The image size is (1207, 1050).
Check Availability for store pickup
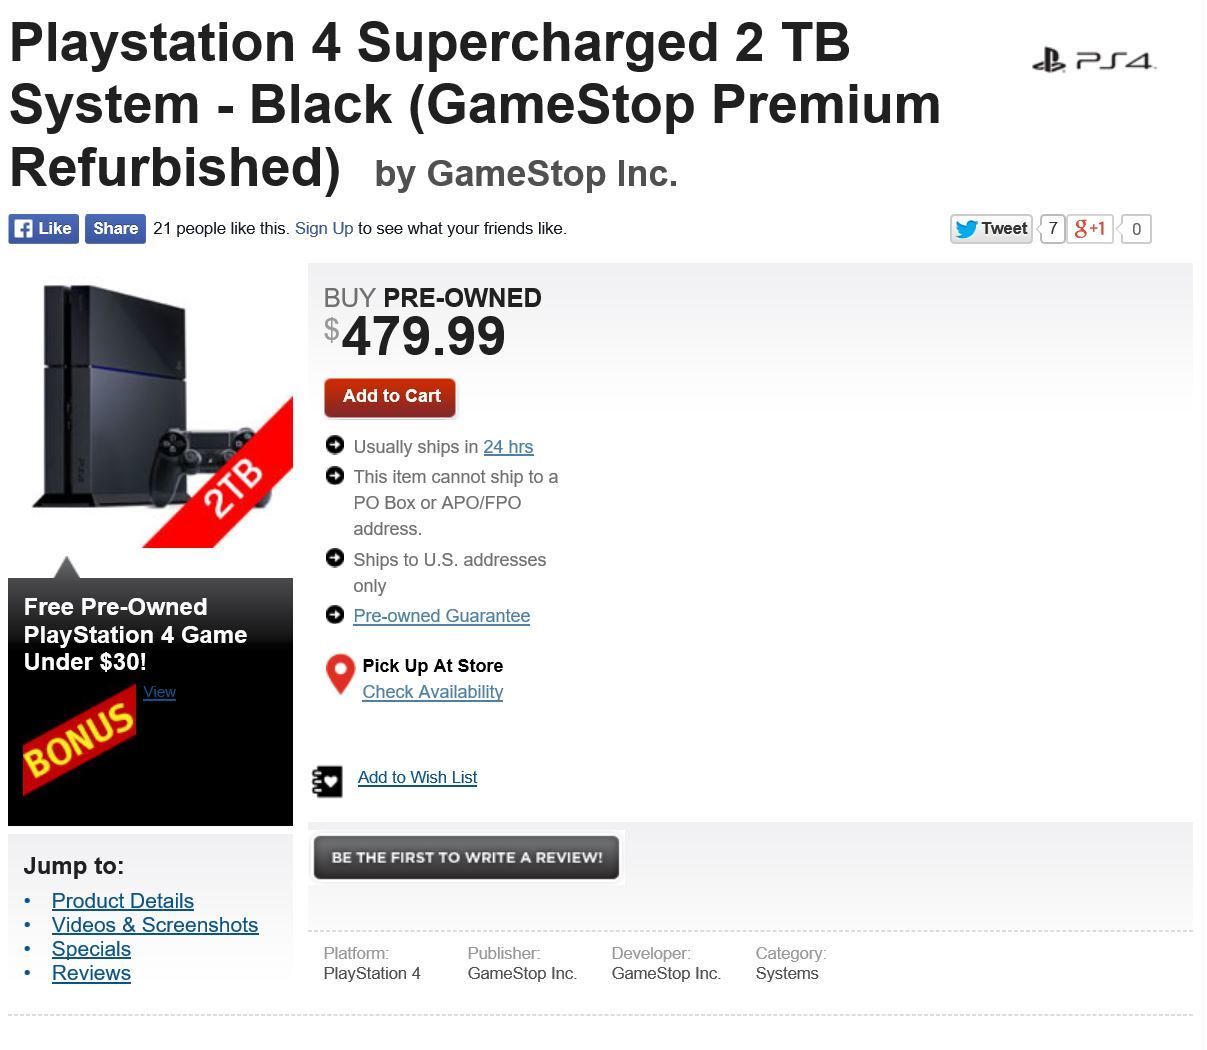coord(432,692)
